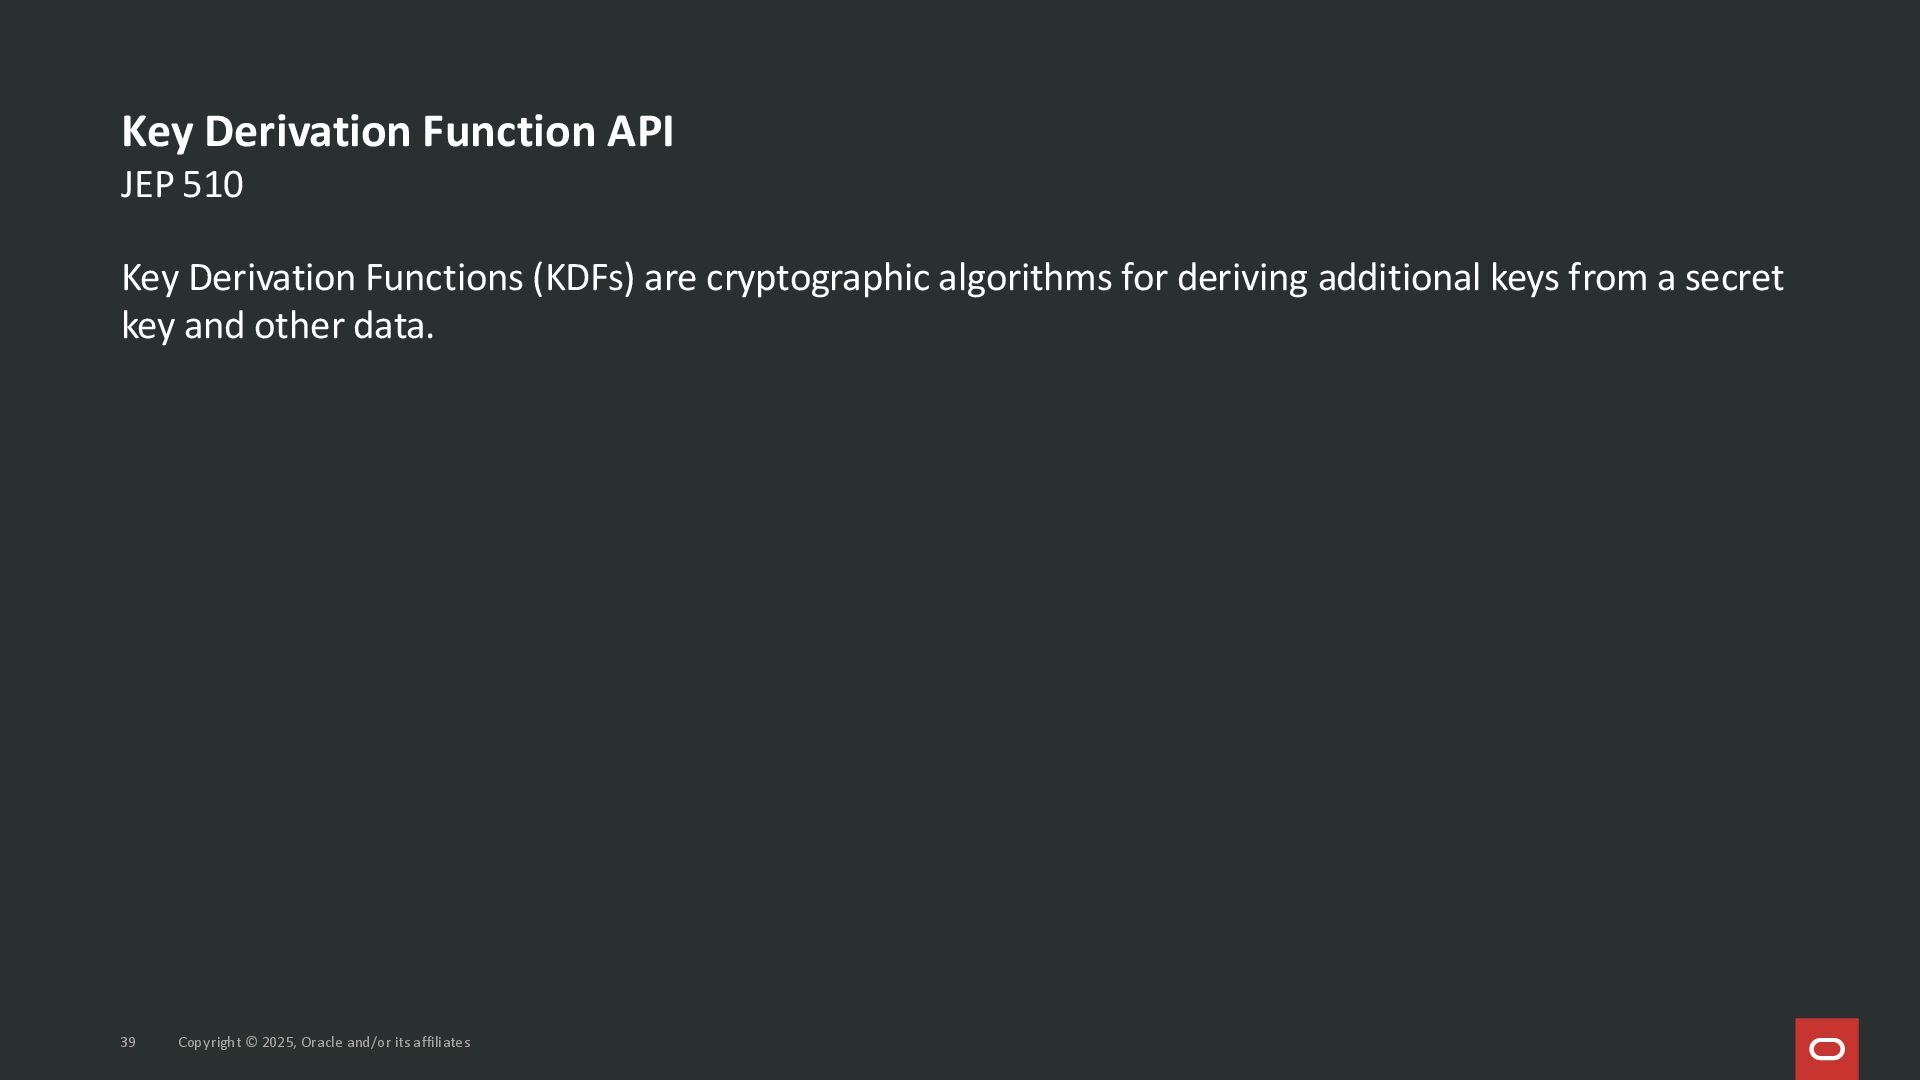Click the word 'secret' ending first line
Screen dimensions: 1920x1080
[x=1733, y=278]
